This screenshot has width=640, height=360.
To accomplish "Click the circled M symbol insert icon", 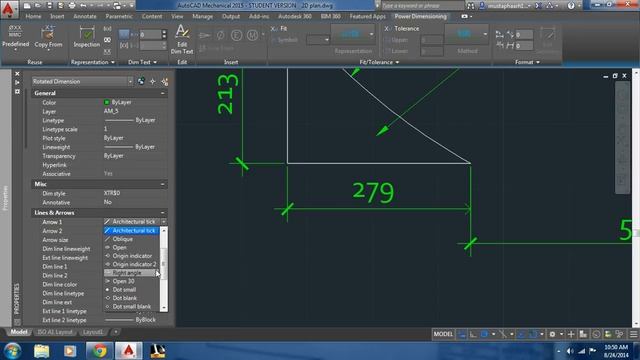I will pyautogui.click(x=252, y=36).
